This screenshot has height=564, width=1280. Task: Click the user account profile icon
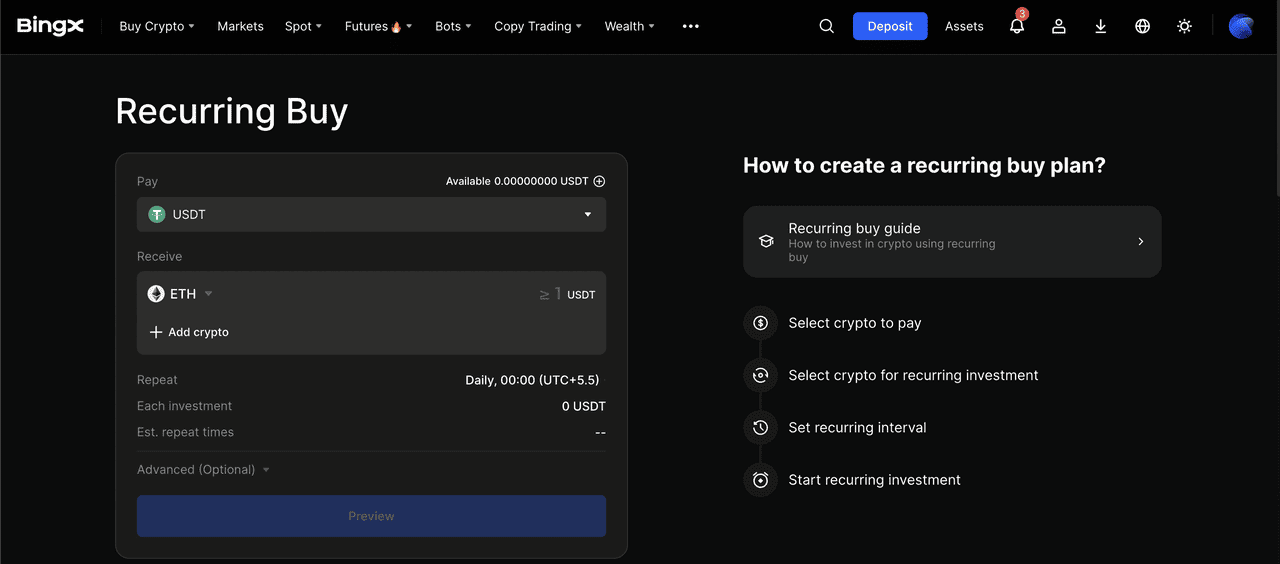click(x=1059, y=26)
